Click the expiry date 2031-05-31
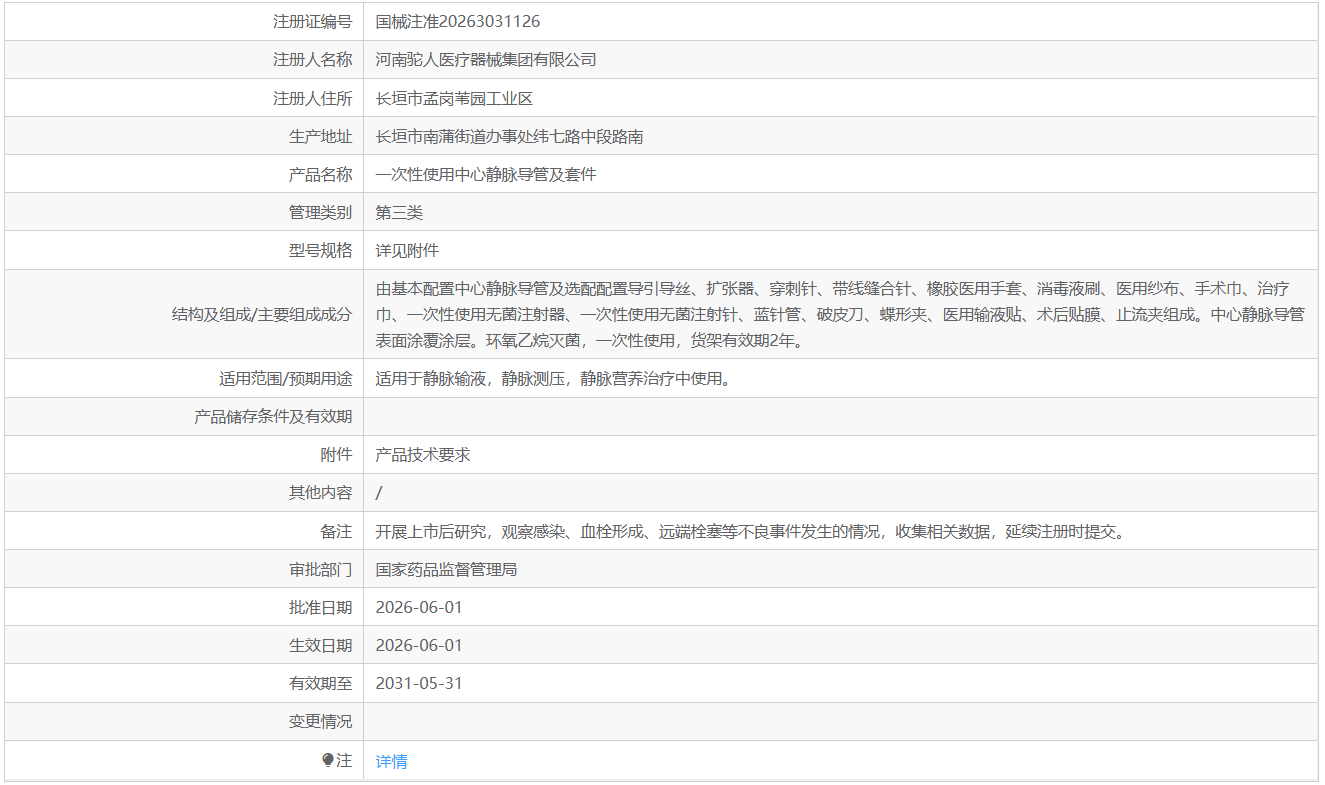Viewport: 1325px width, 785px height. point(419,684)
